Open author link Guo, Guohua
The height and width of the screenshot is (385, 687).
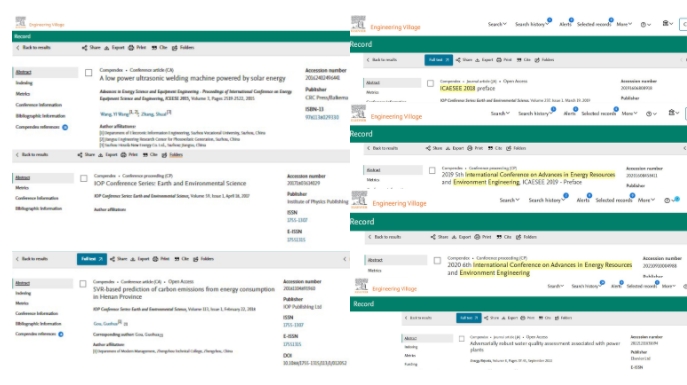pyautogui.click(x=106, y=324)
